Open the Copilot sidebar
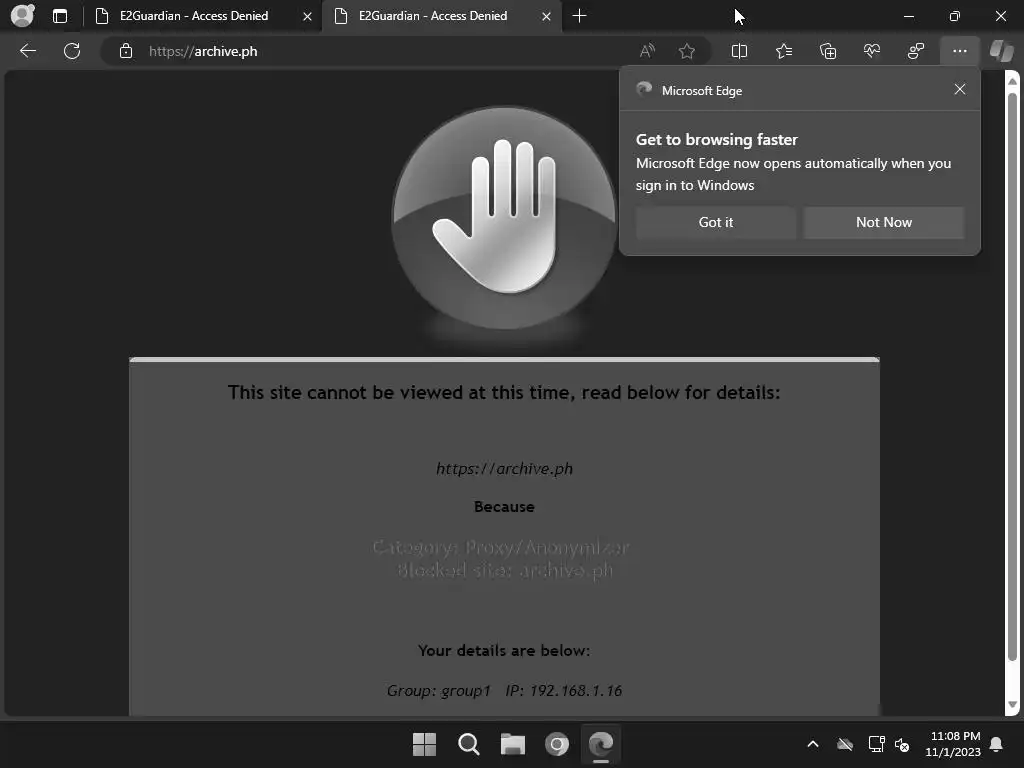This screenshot has width=1024, height=768. (1001, 50)
